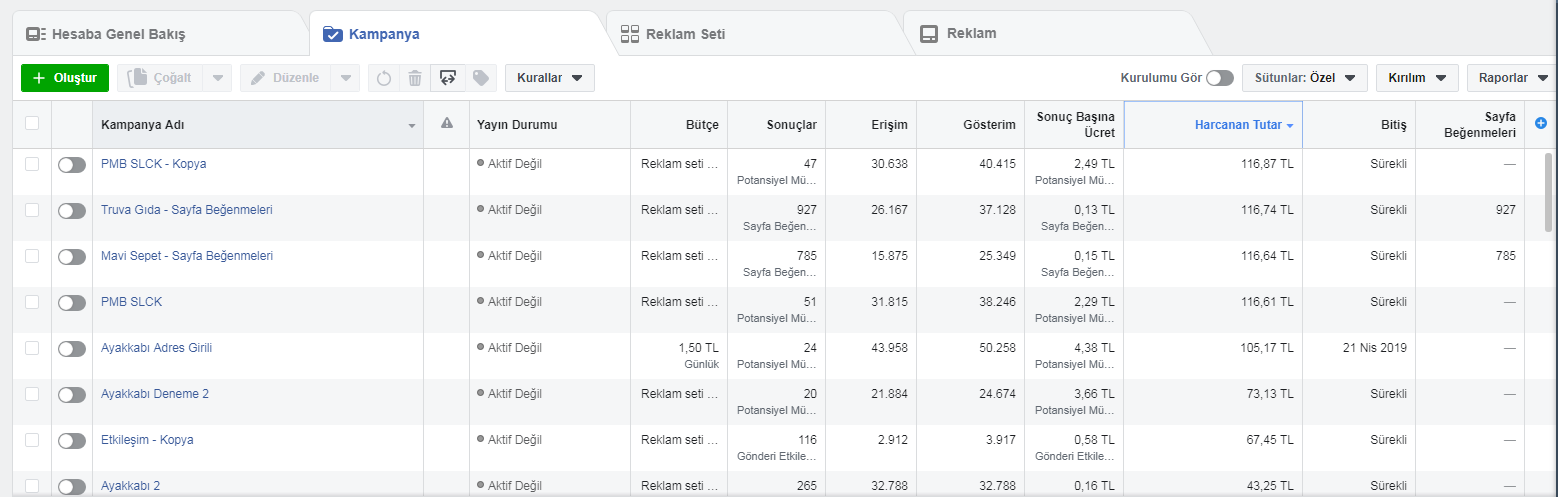The image size is (1558, 497).
Task: Check the Truva Gıda row checkbox
Action: [32, 209]
